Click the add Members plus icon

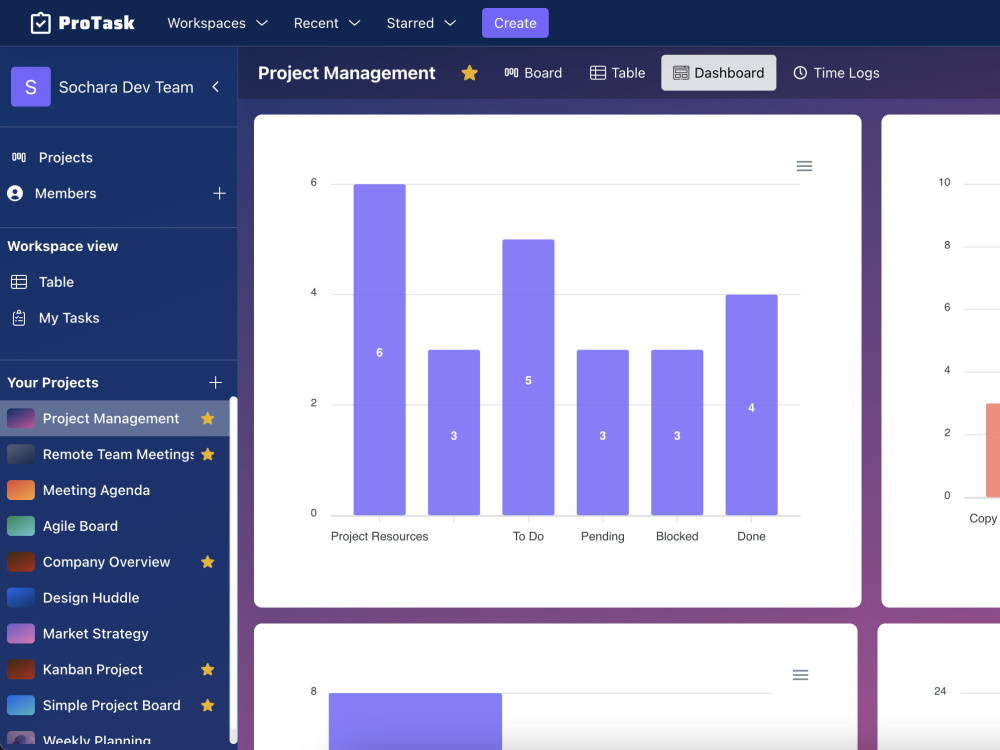pyautogui.click(x=219, y=193)
